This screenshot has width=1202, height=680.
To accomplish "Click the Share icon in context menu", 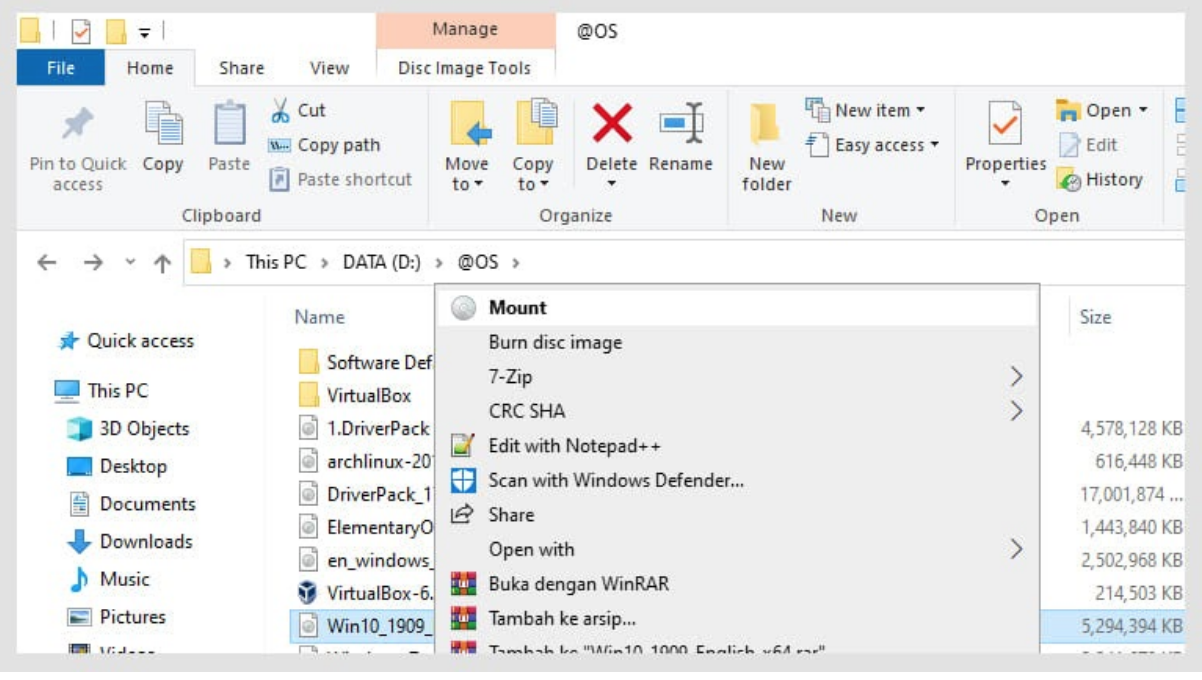I will coord(462,515).
